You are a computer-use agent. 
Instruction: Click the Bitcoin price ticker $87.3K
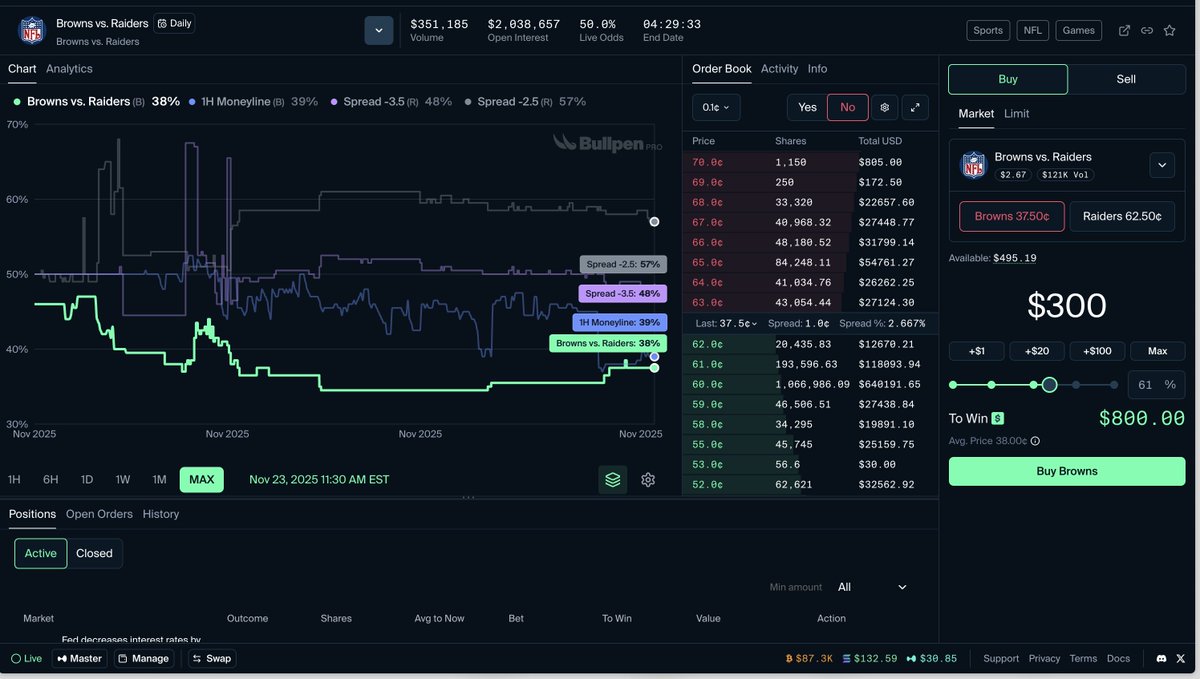(x=809, y=658)
